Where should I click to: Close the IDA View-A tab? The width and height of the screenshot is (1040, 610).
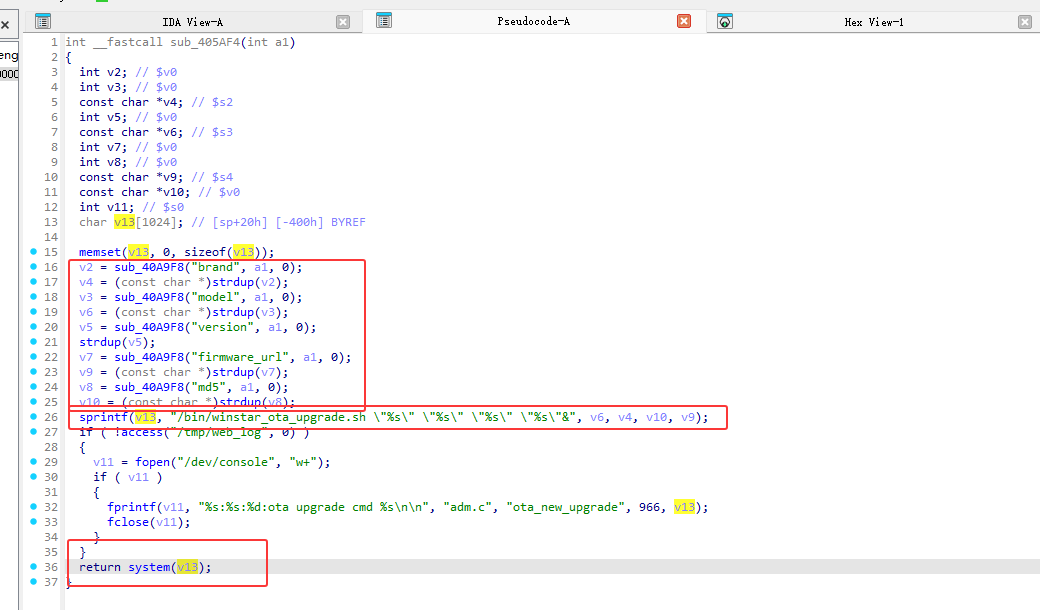click(x=343, y=21)
